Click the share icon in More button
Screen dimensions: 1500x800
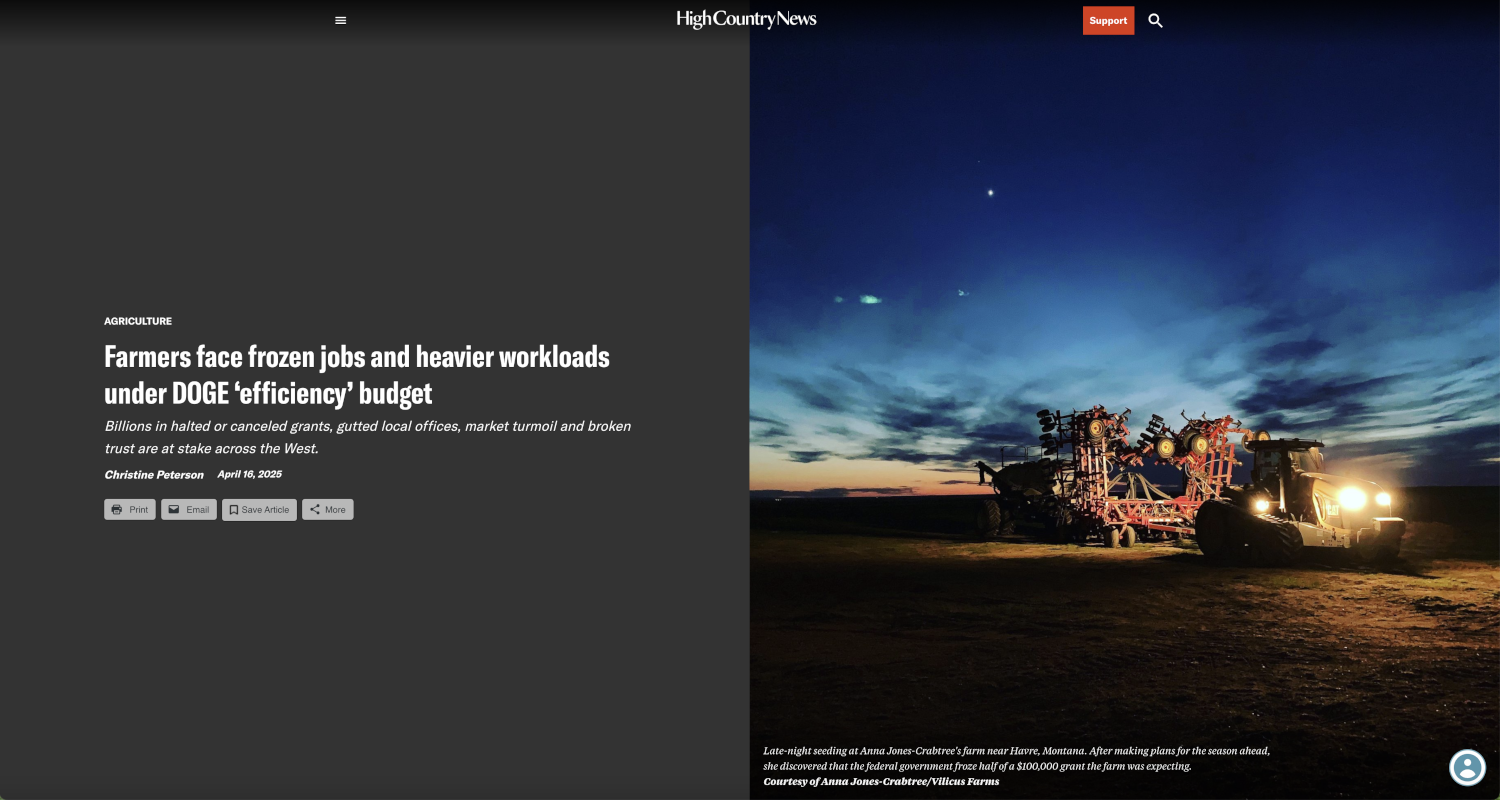(x=314, y=510)
